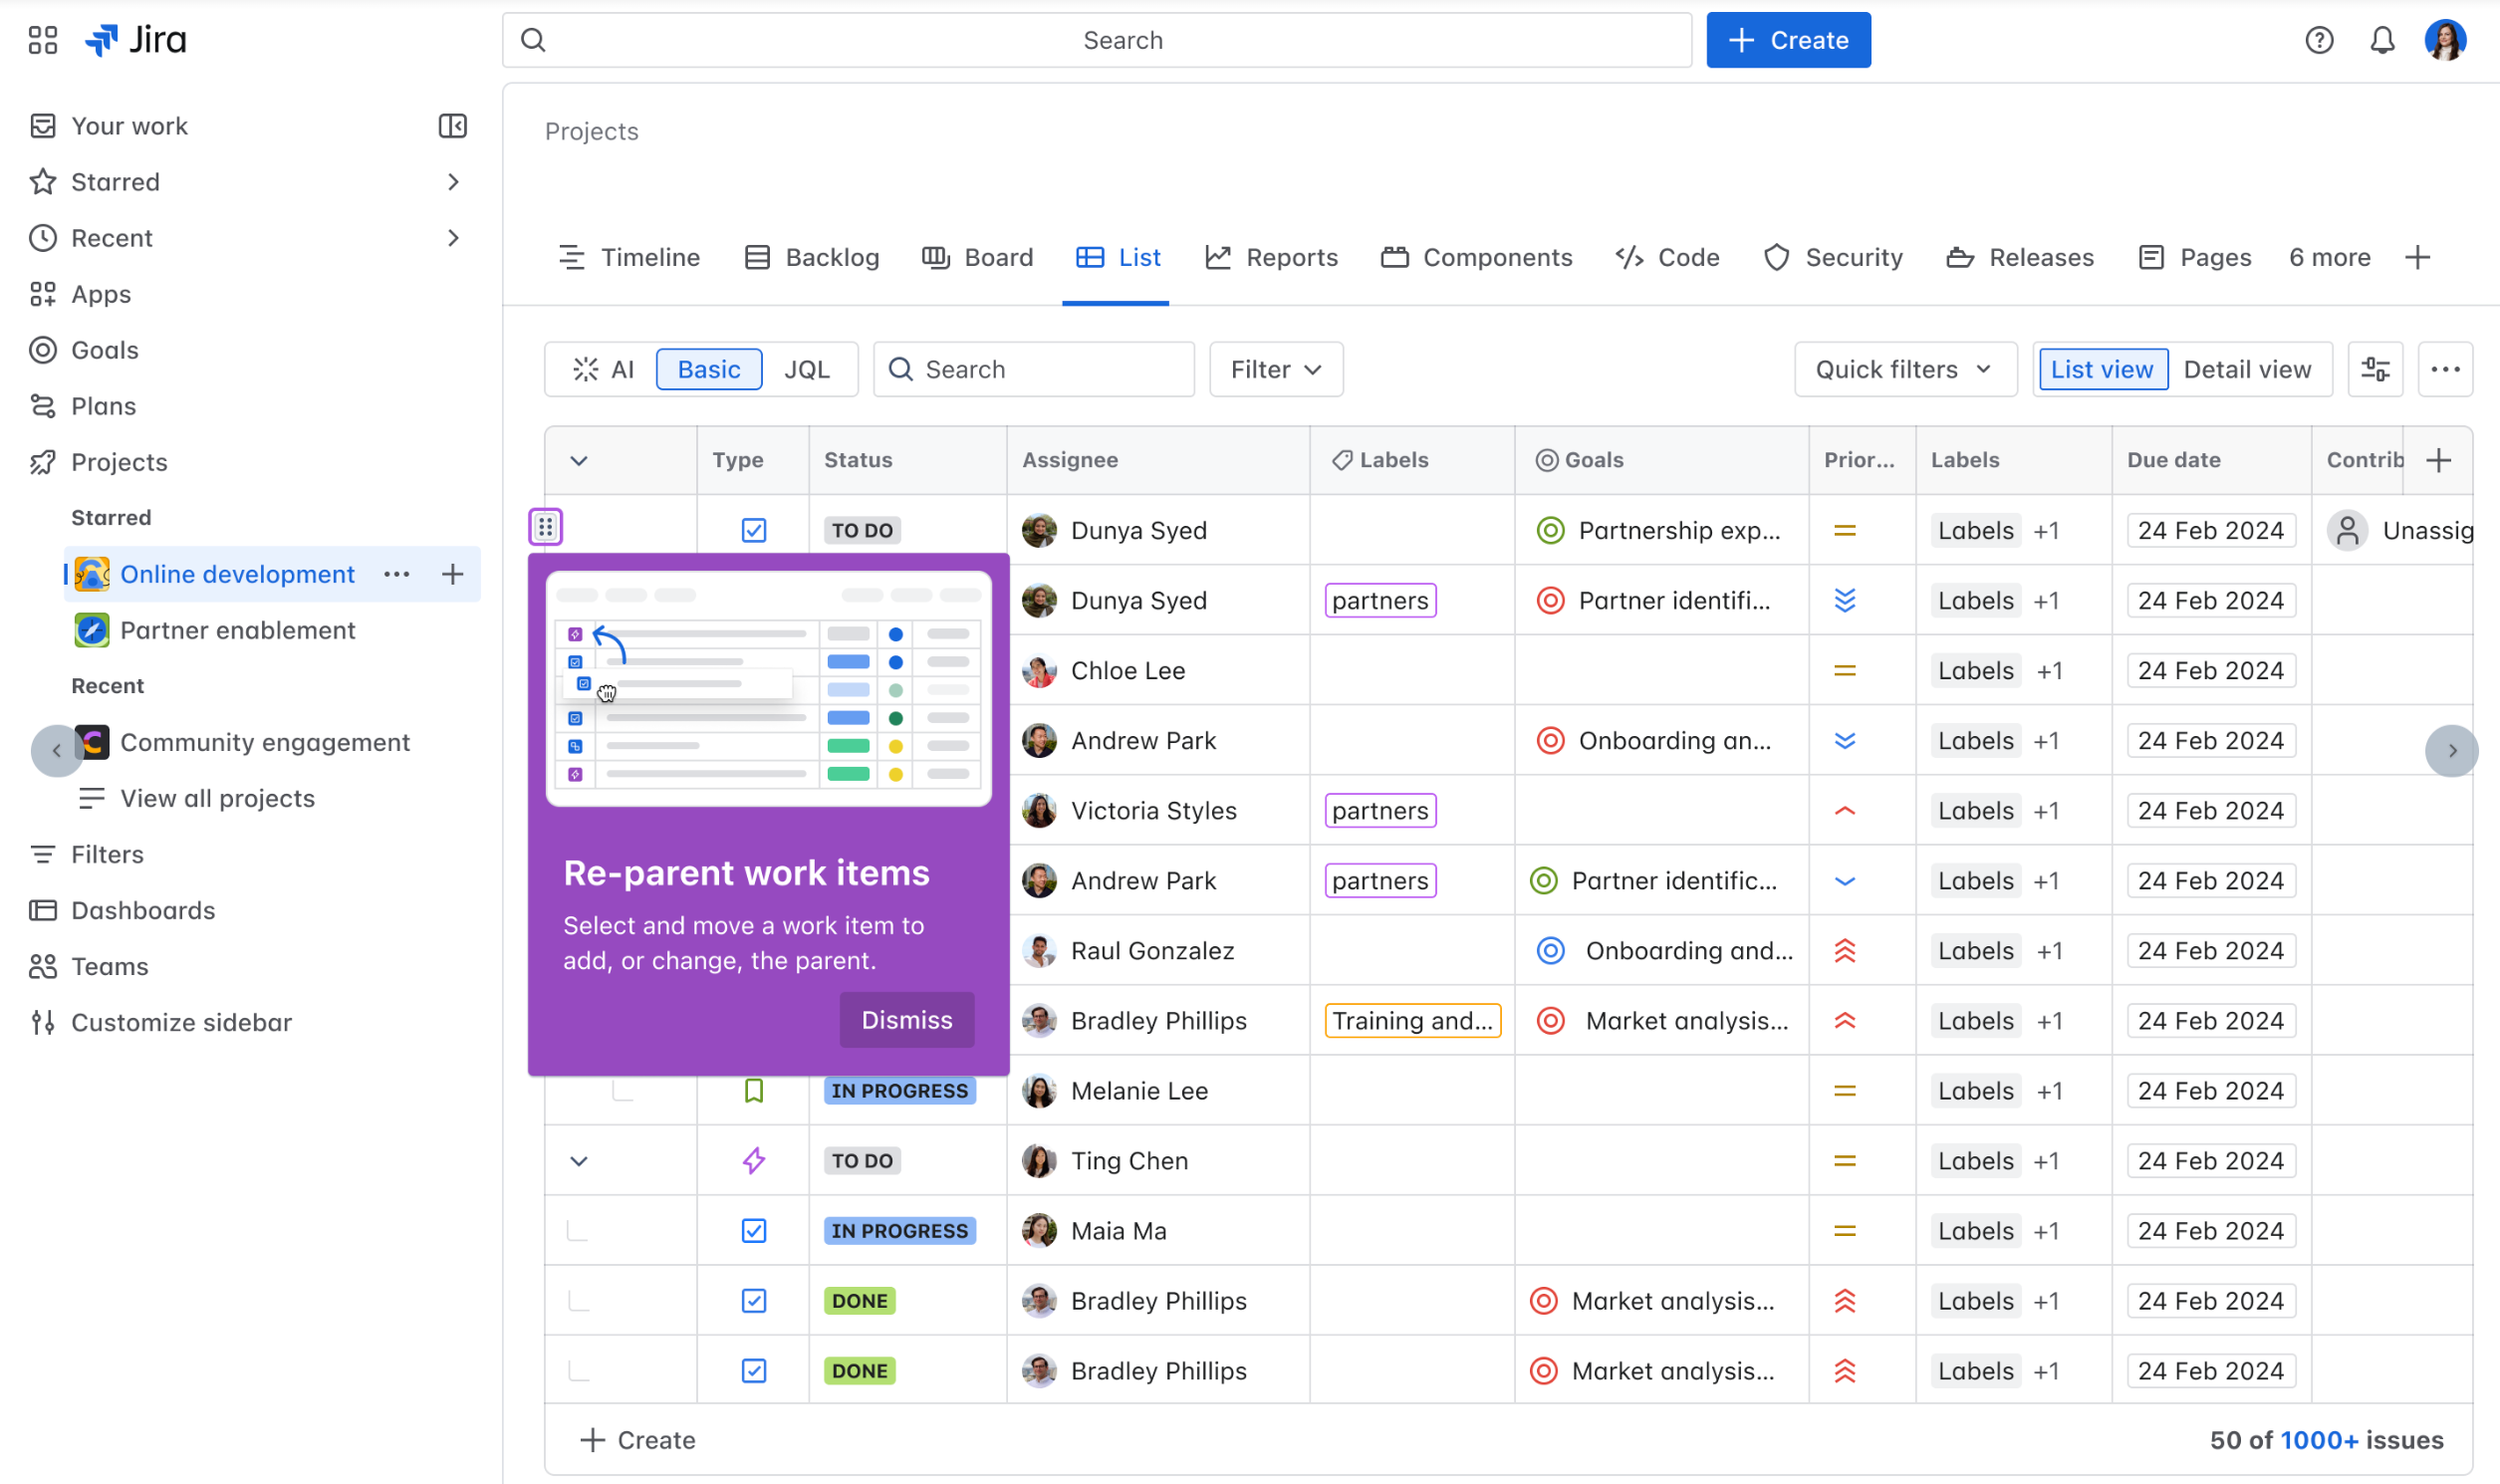This screenshot has height=1484, width=2500.
Task: Open the 1000+ issues link
Action: [x=2320, y=1439]
